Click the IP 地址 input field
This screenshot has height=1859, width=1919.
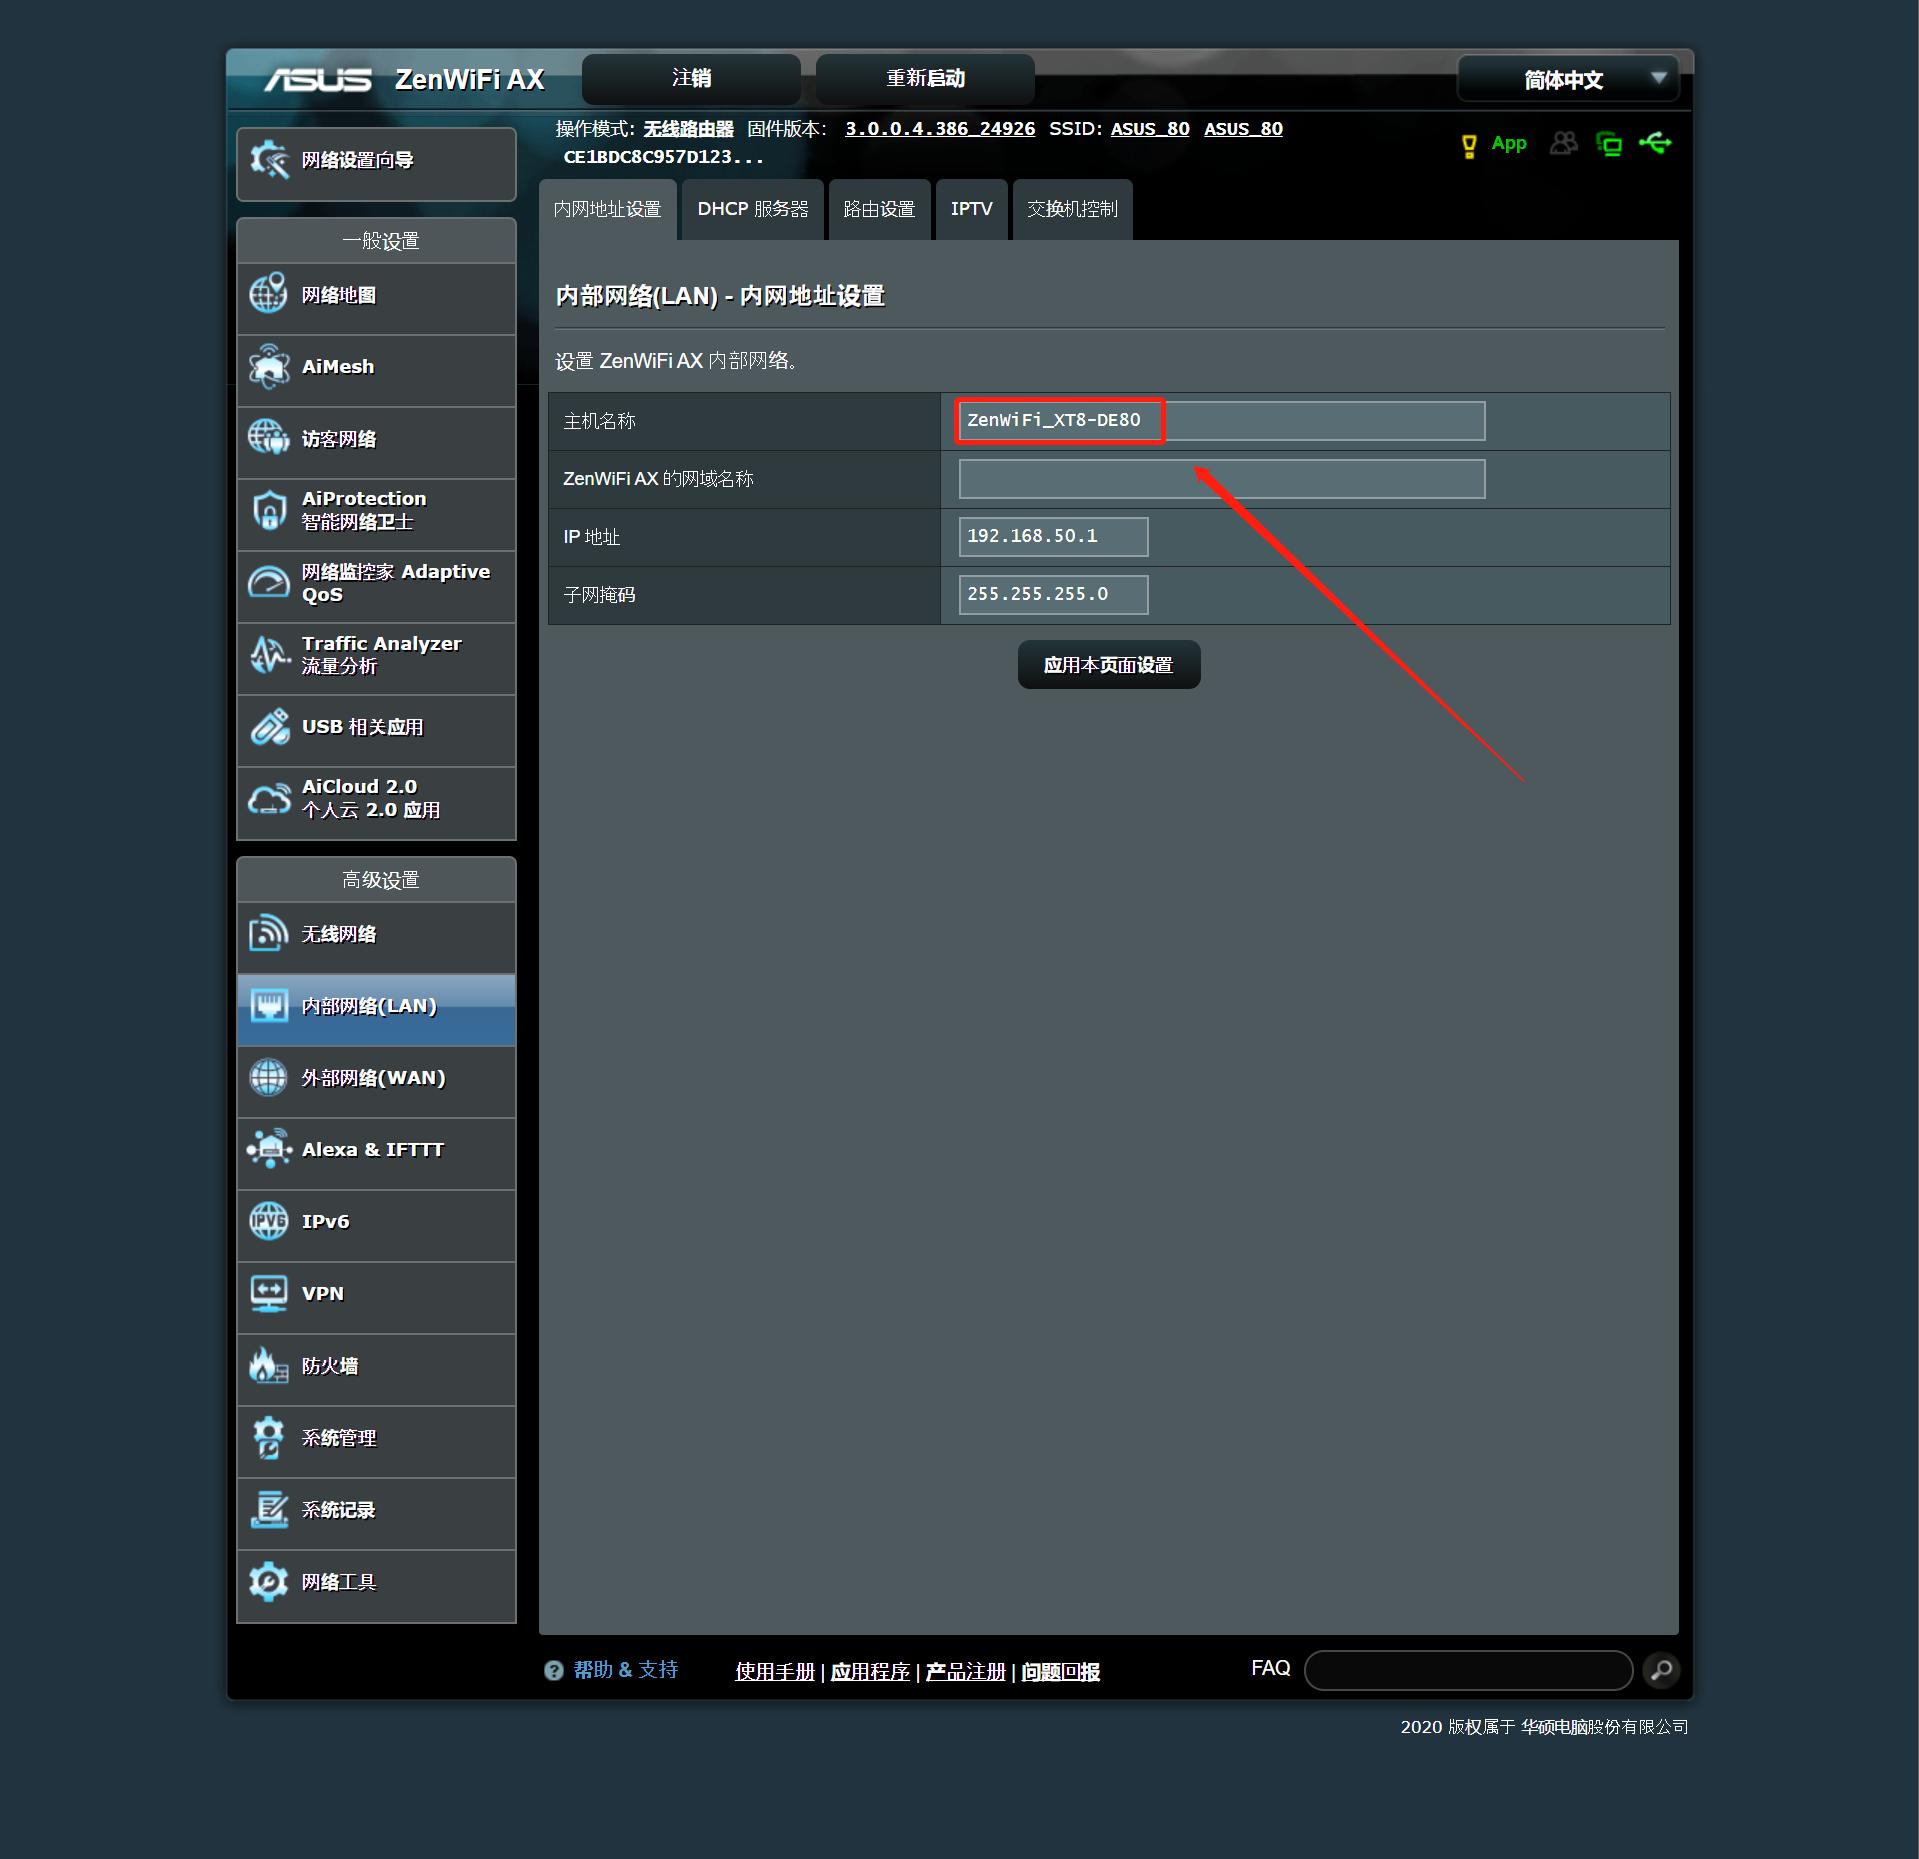click(x=1052, y=537)
